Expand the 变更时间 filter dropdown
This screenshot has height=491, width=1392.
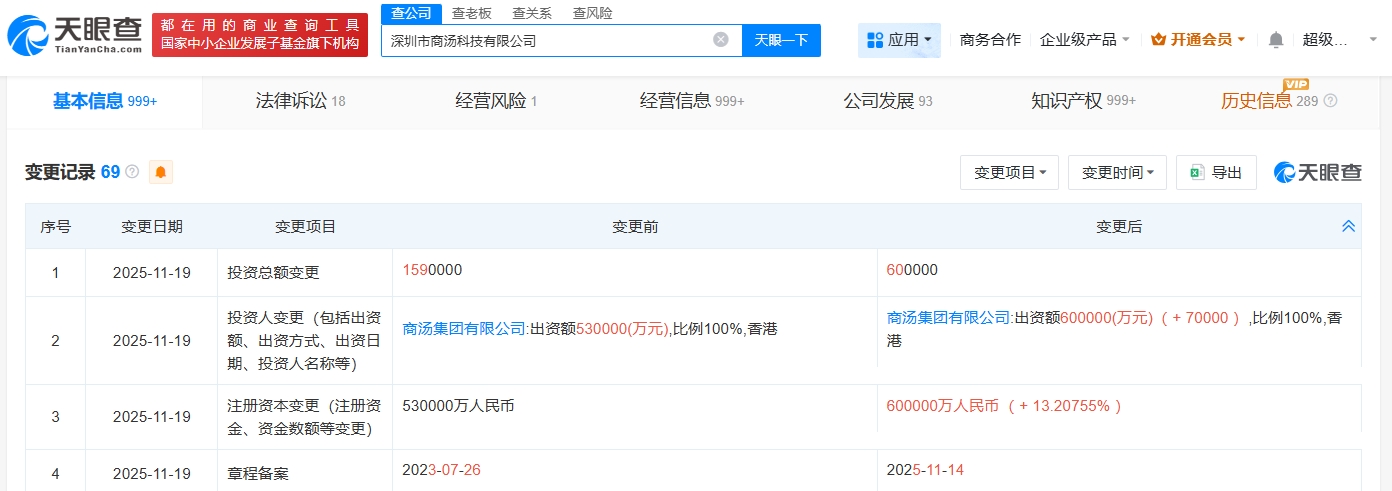tap(1117, 172)
